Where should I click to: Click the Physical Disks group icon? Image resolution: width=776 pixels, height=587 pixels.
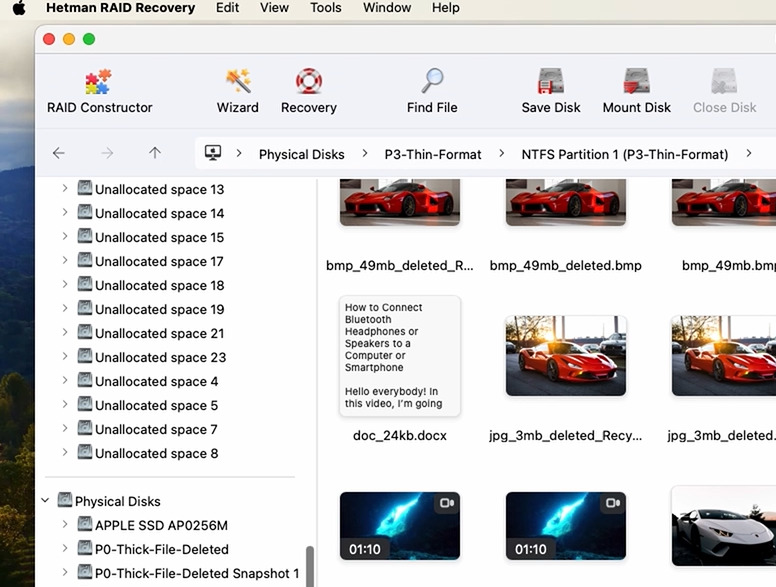pos(65,500)
